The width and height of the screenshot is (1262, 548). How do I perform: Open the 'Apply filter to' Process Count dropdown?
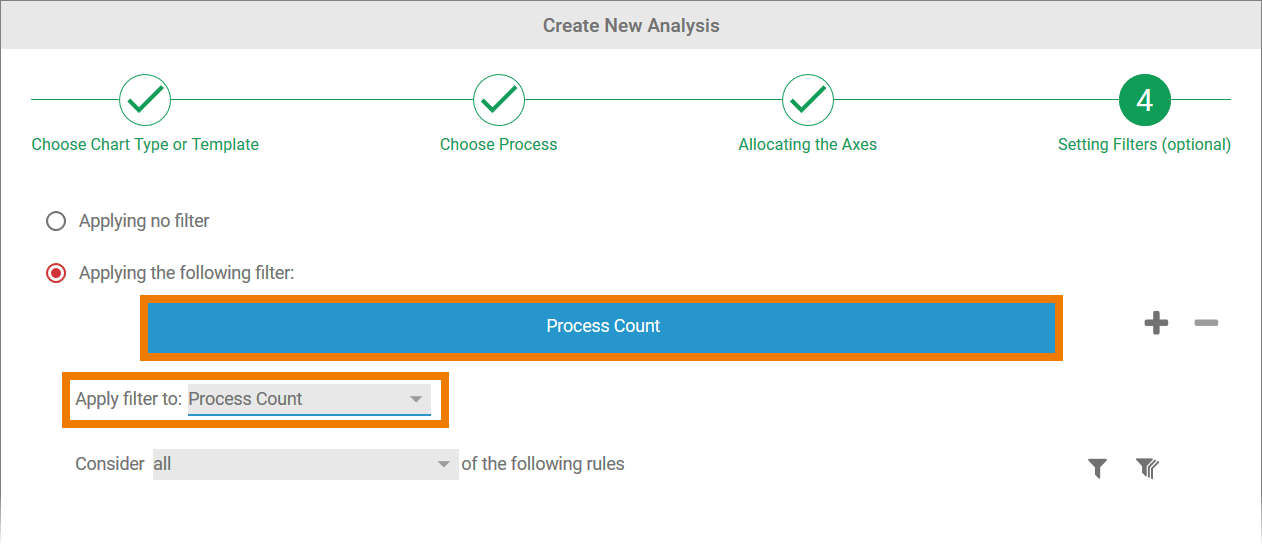pos(309,399)
